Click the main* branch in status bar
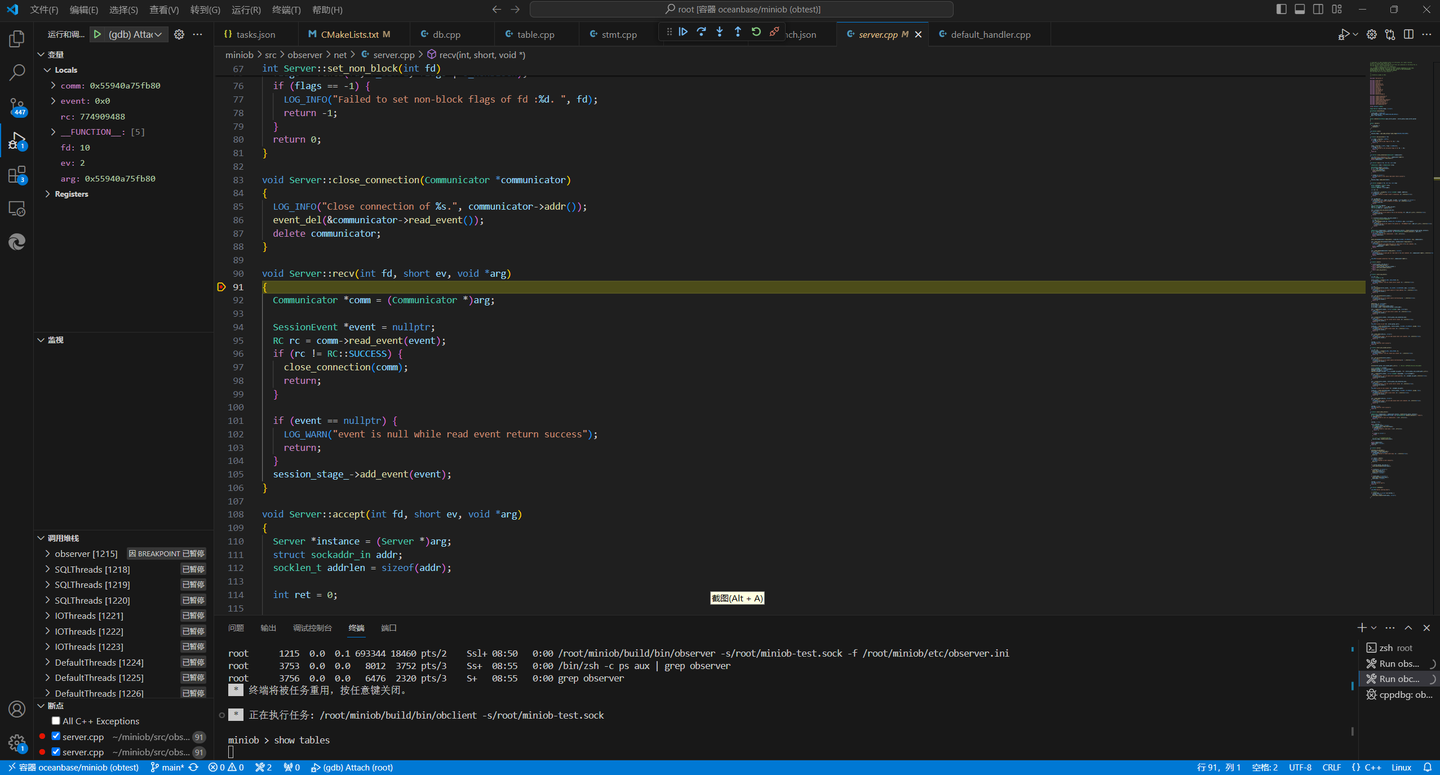Screen dimensions: 1440x775 [172, 768]
